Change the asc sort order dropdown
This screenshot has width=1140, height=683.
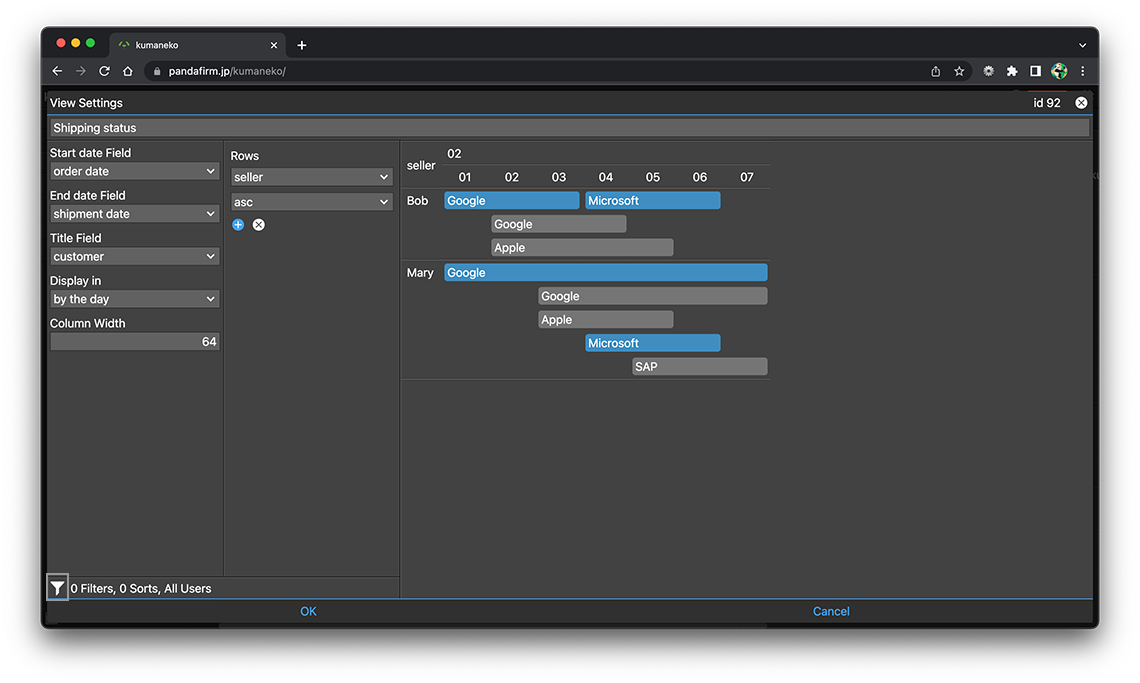pos(311,202)
